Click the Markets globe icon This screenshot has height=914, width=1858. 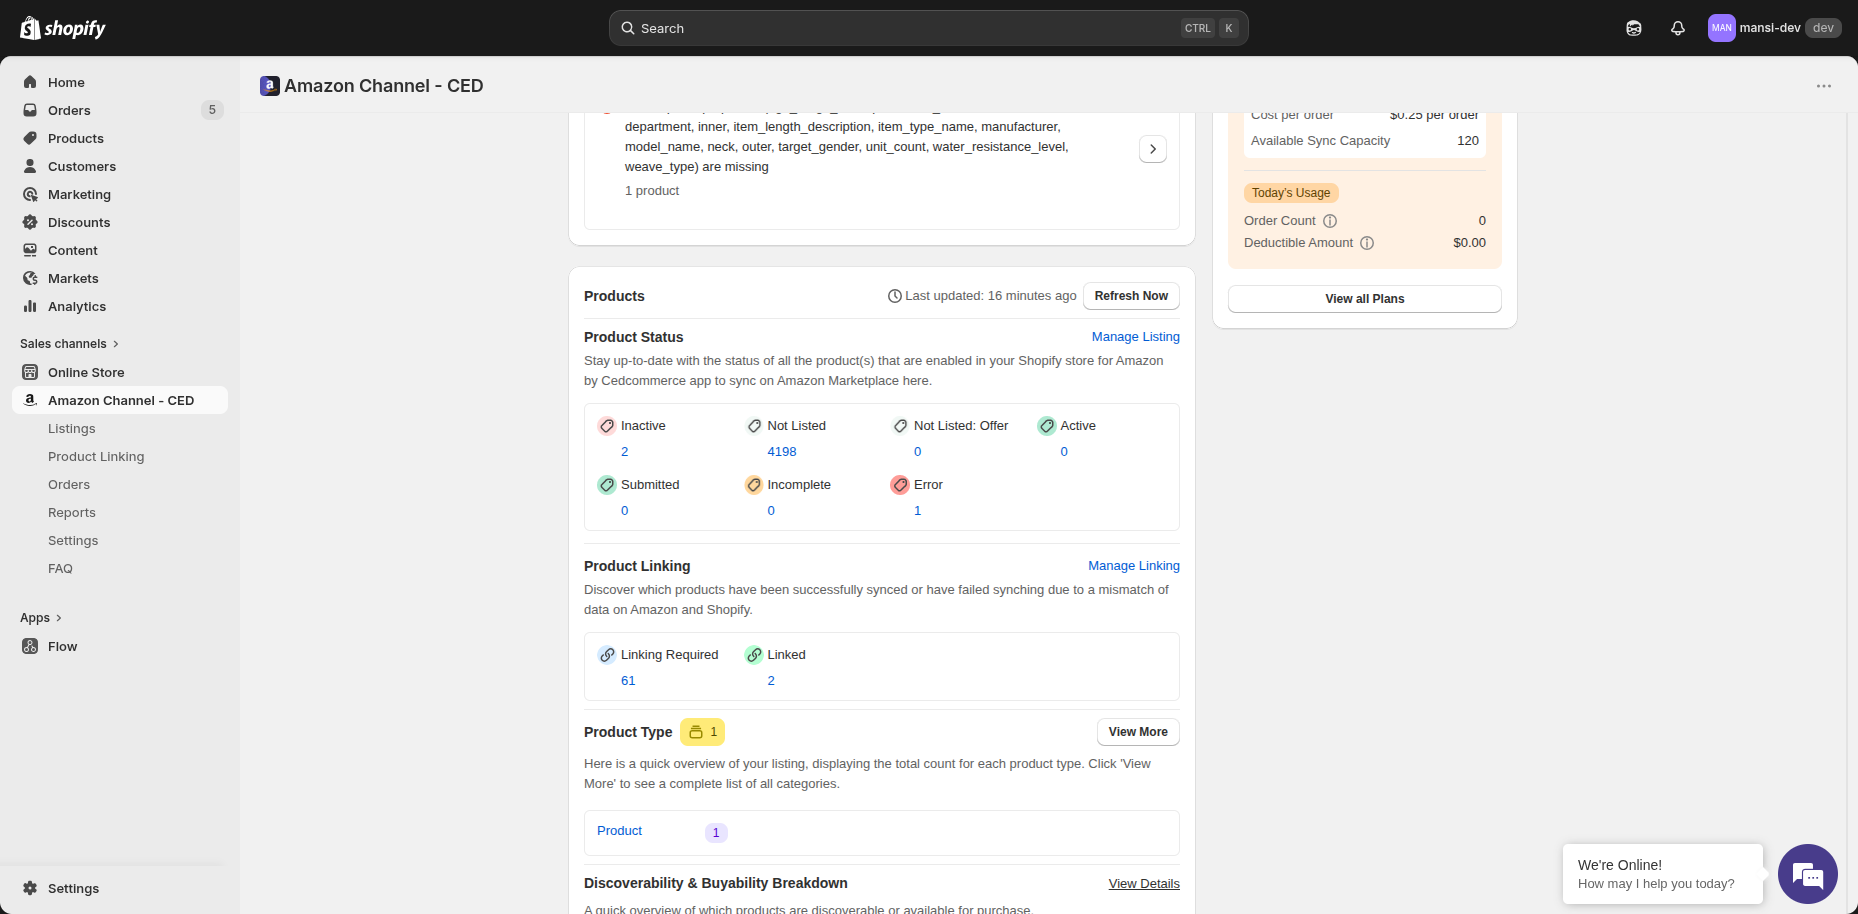30,278
